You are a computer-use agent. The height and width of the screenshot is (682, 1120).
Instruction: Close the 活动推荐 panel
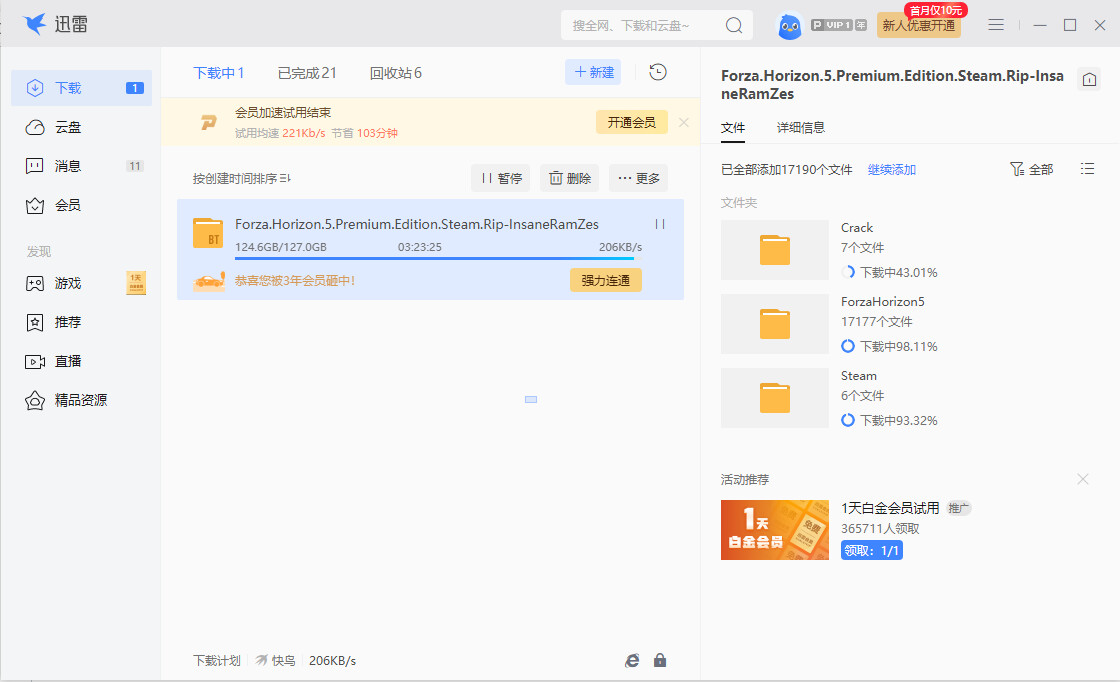click(1083, 479)
